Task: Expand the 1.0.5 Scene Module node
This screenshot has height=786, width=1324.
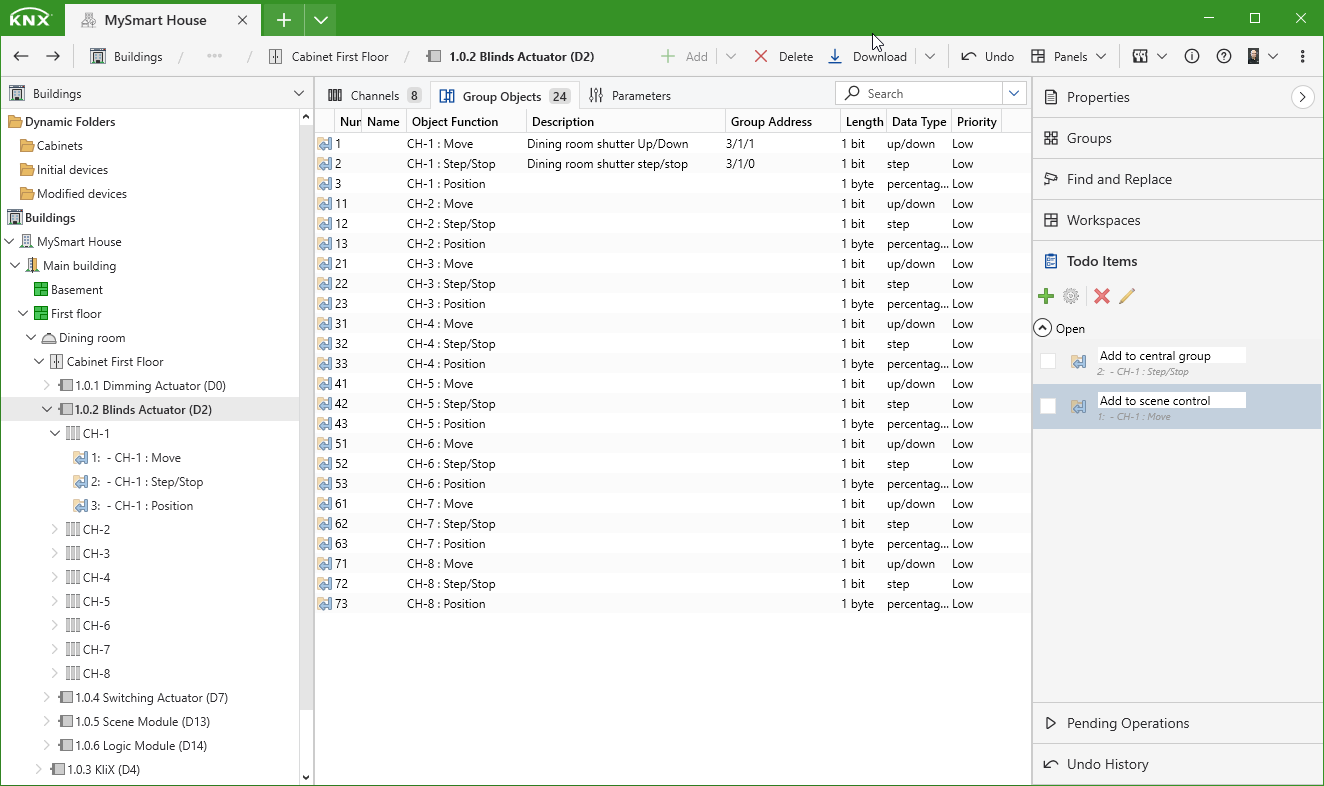Action: tap(47, 722)
